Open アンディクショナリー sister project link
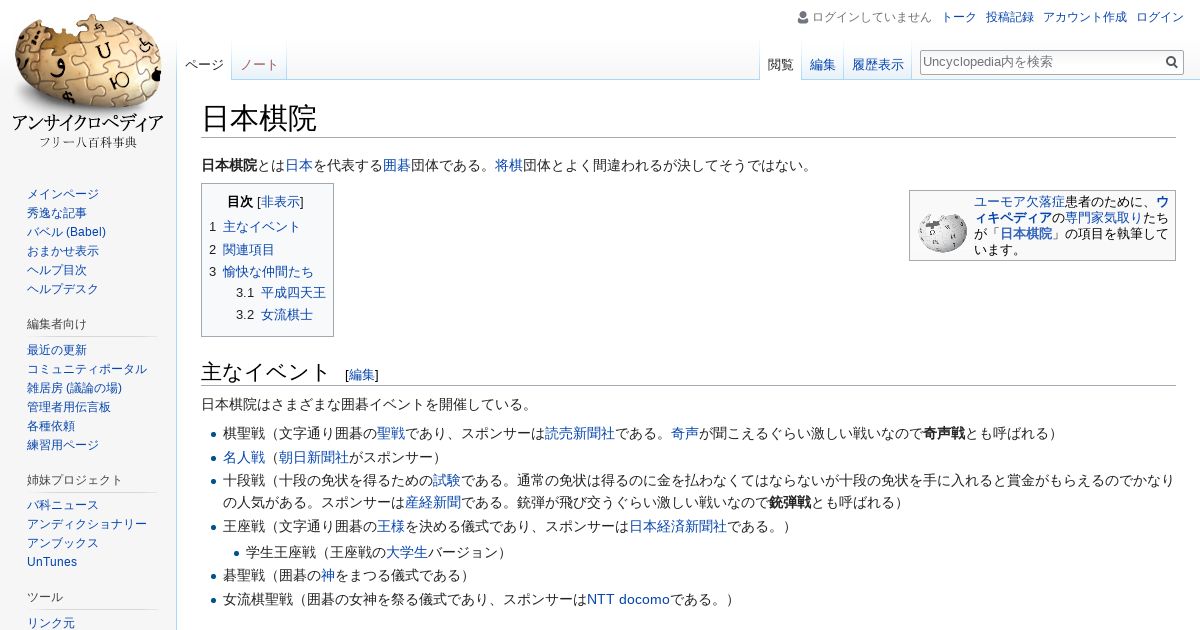The width and height of the screenshot is (1200, 630). click(x=87, y=524)
